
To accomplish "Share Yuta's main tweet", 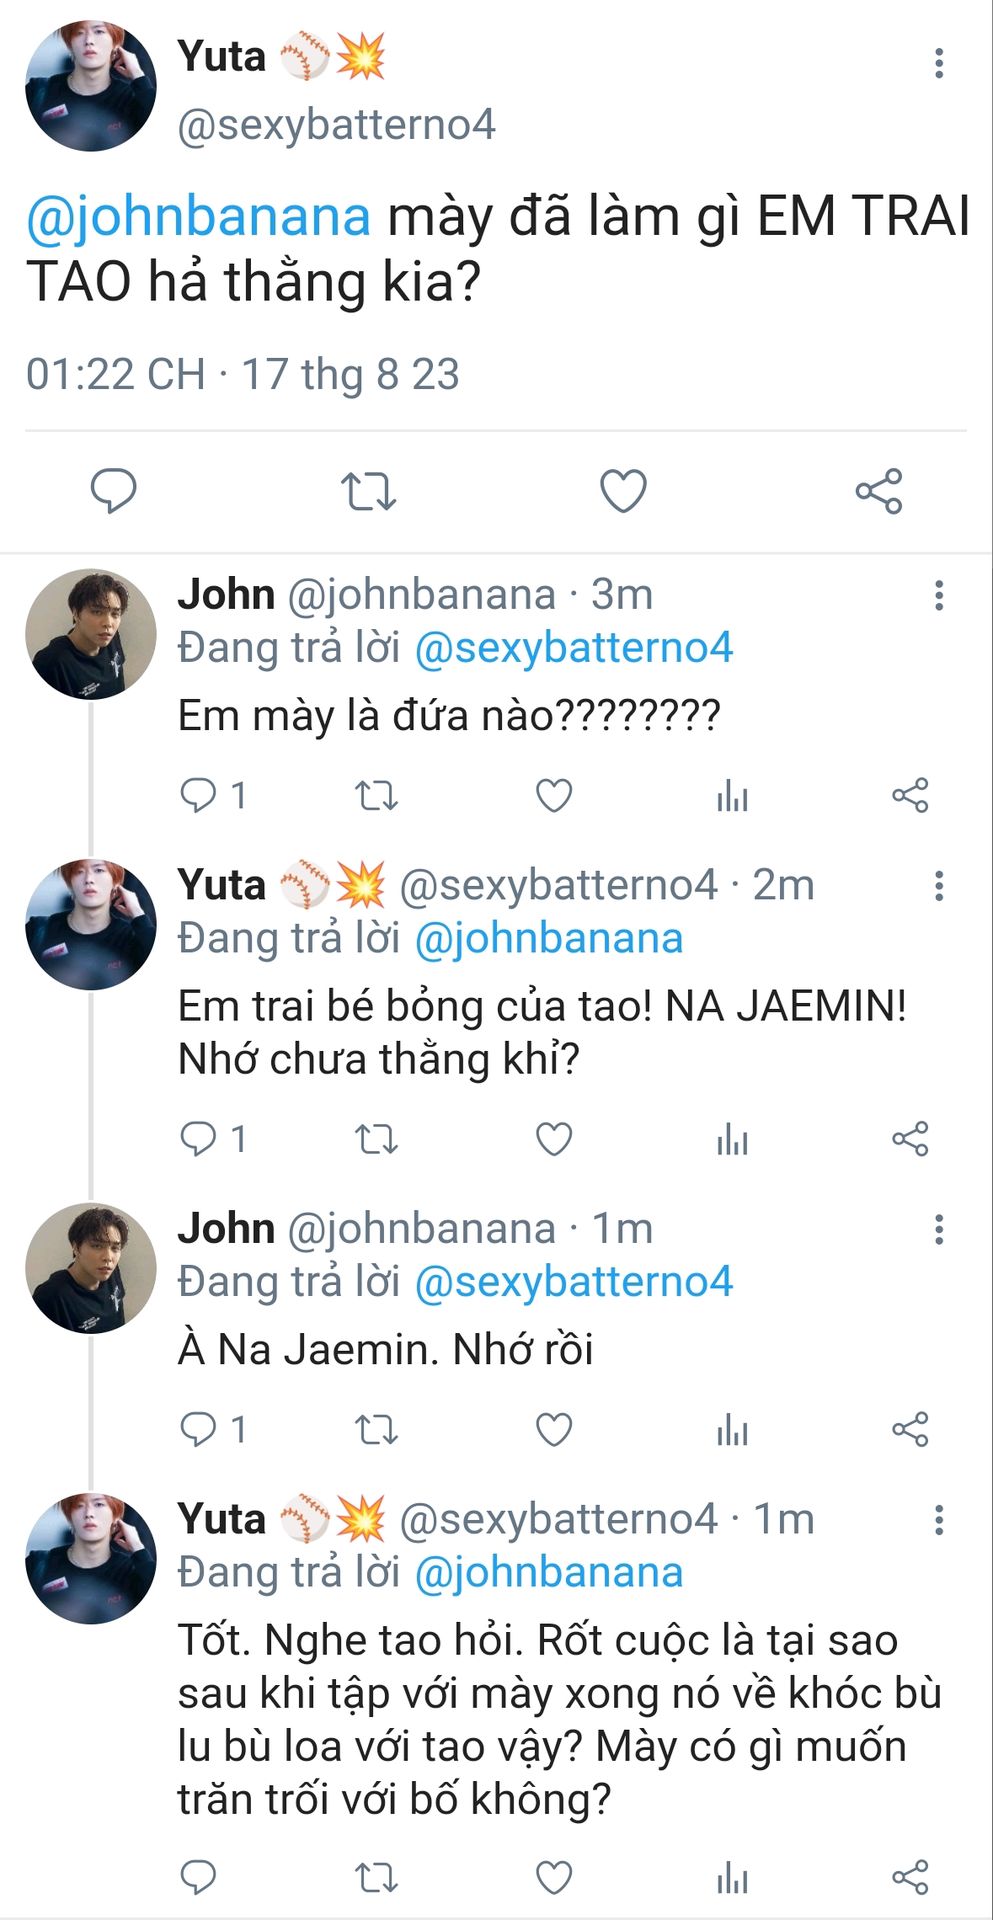I will click(x=879, y=491).
